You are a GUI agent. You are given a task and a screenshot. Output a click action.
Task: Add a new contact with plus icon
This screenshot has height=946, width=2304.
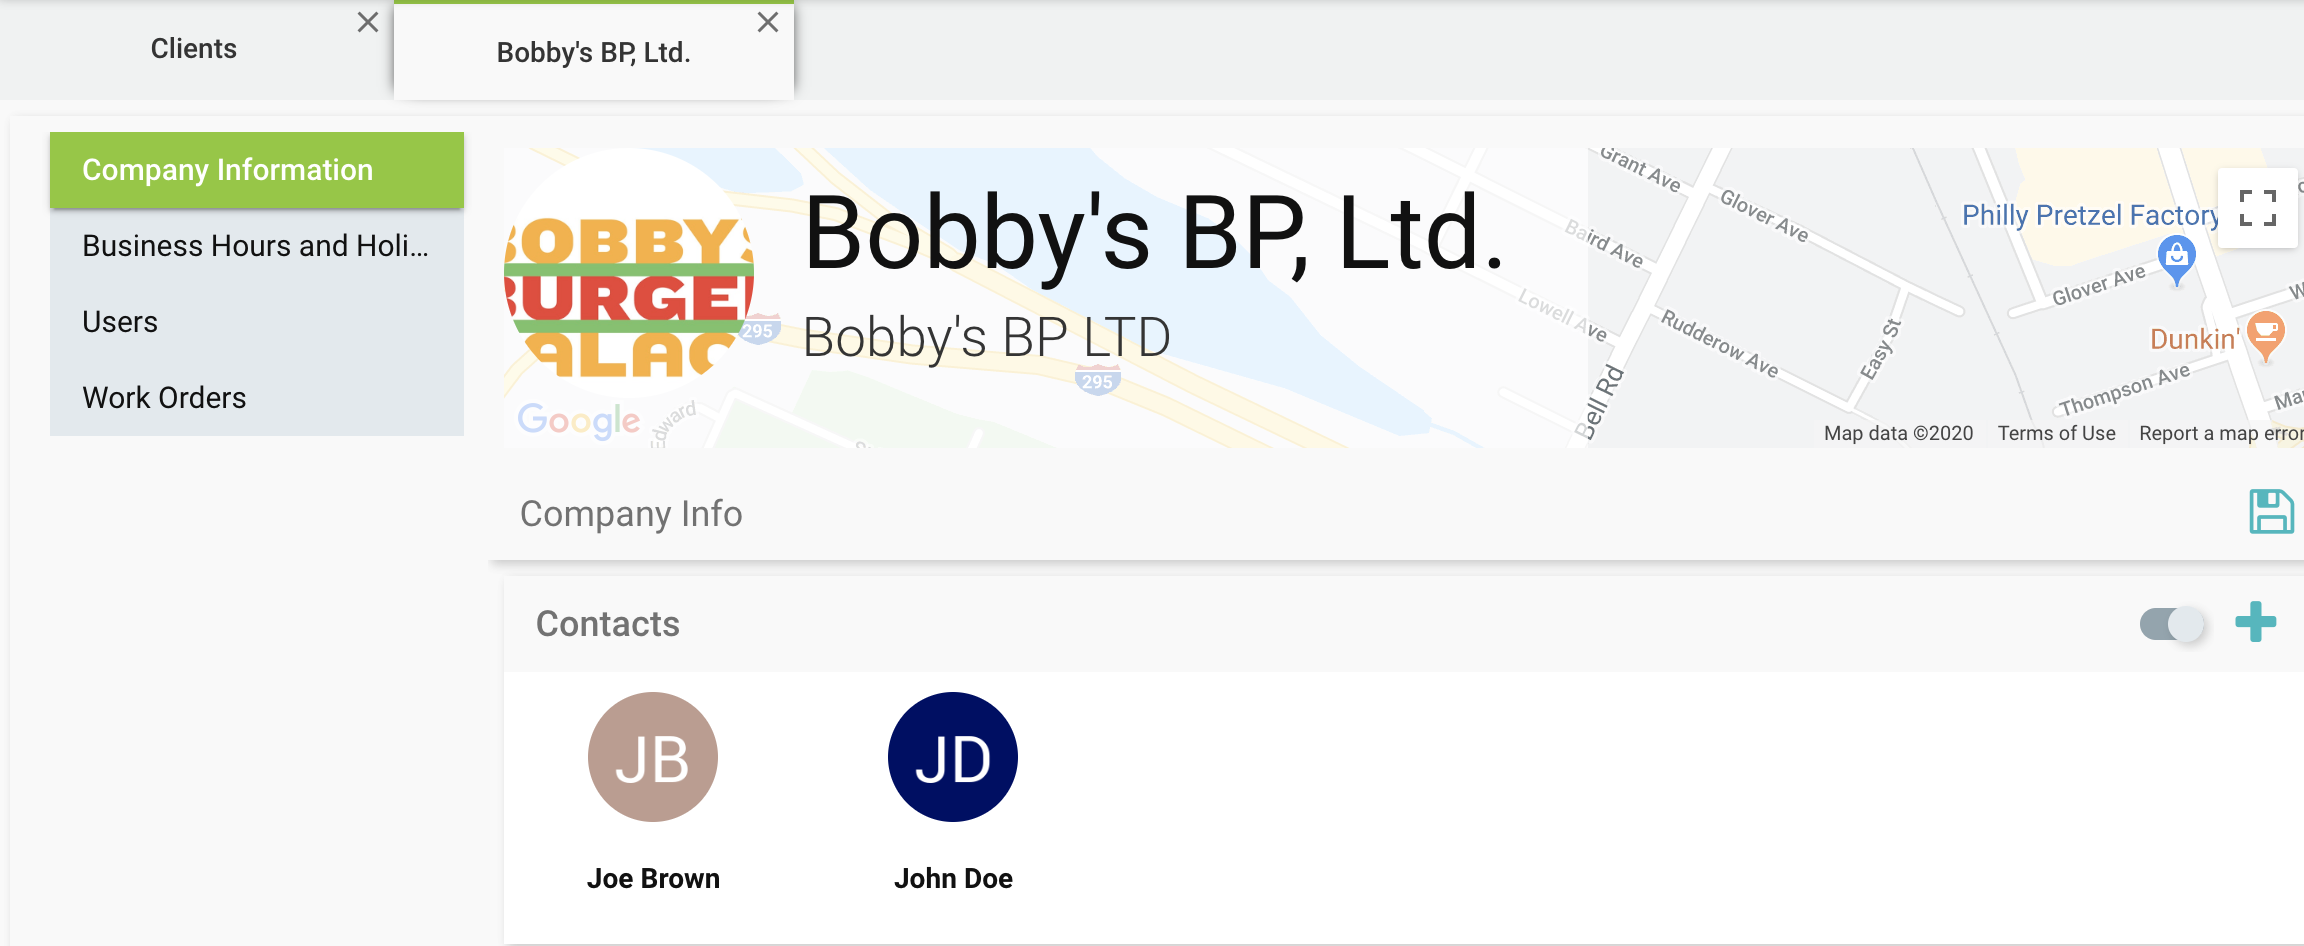pyautogui.click(x=2256, y=622)
